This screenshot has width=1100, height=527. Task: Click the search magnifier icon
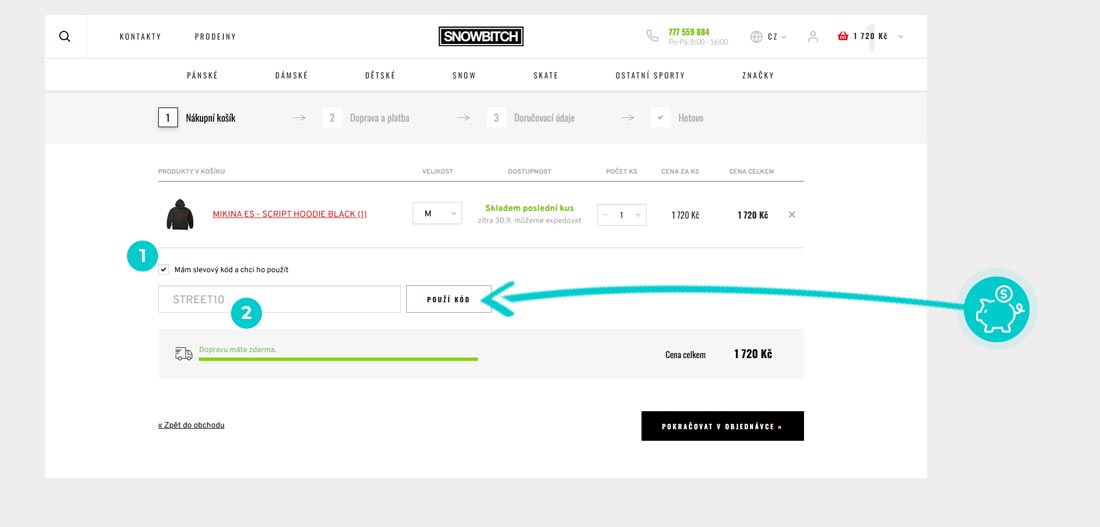(65, 36)
